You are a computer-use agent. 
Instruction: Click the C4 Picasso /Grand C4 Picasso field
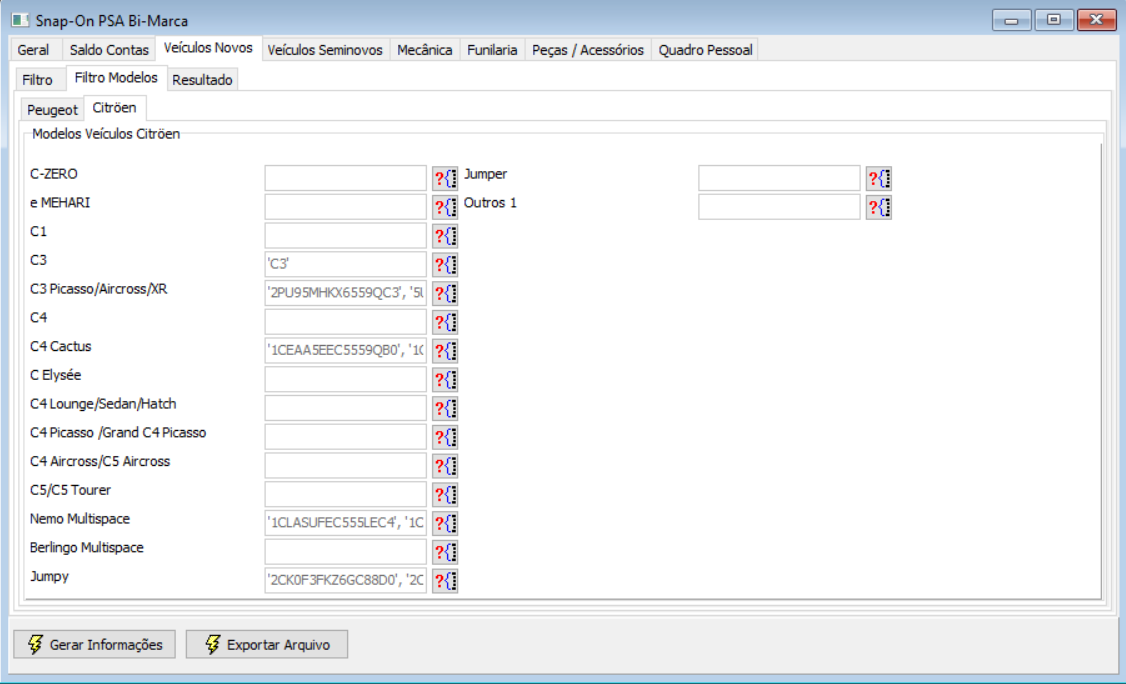pos(345,437)
